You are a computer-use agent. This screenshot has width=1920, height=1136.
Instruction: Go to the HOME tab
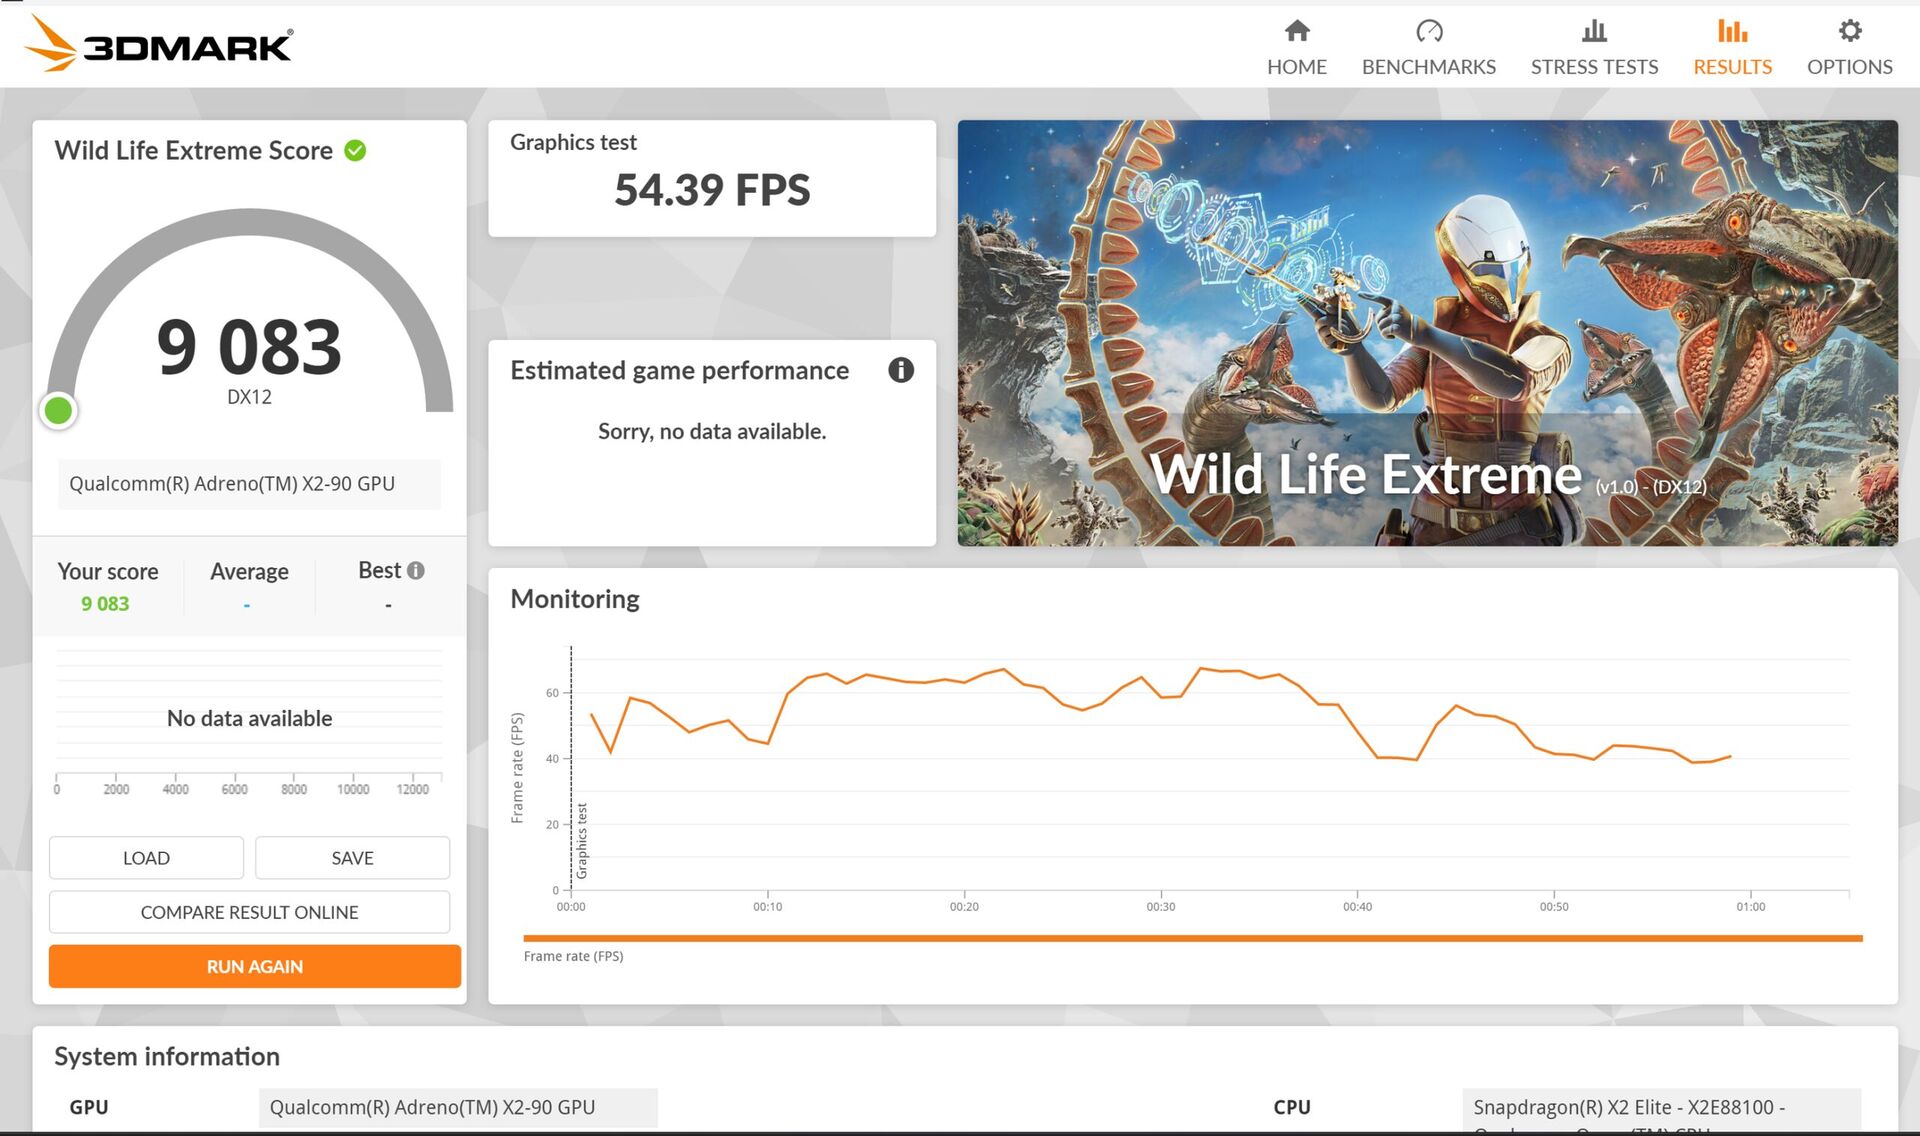(x=1297, y=66)
